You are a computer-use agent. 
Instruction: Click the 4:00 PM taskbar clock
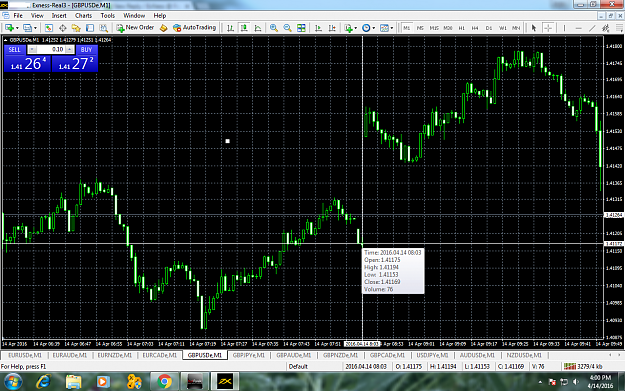click(x=600, y=377)
